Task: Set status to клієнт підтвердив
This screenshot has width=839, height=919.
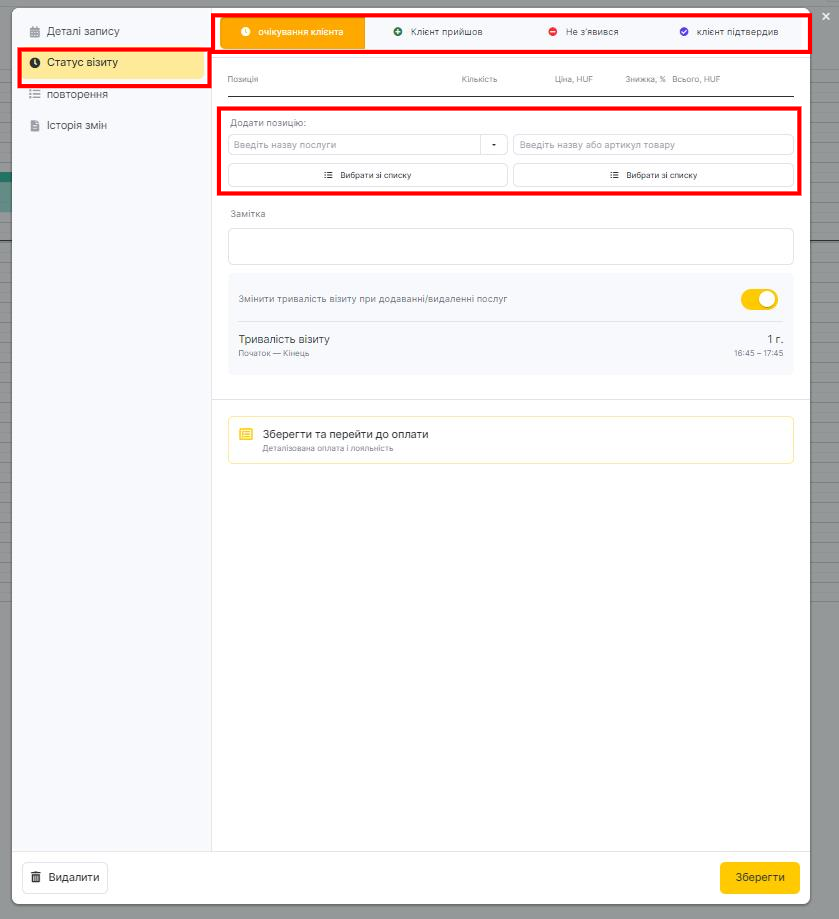Action: 729,32
